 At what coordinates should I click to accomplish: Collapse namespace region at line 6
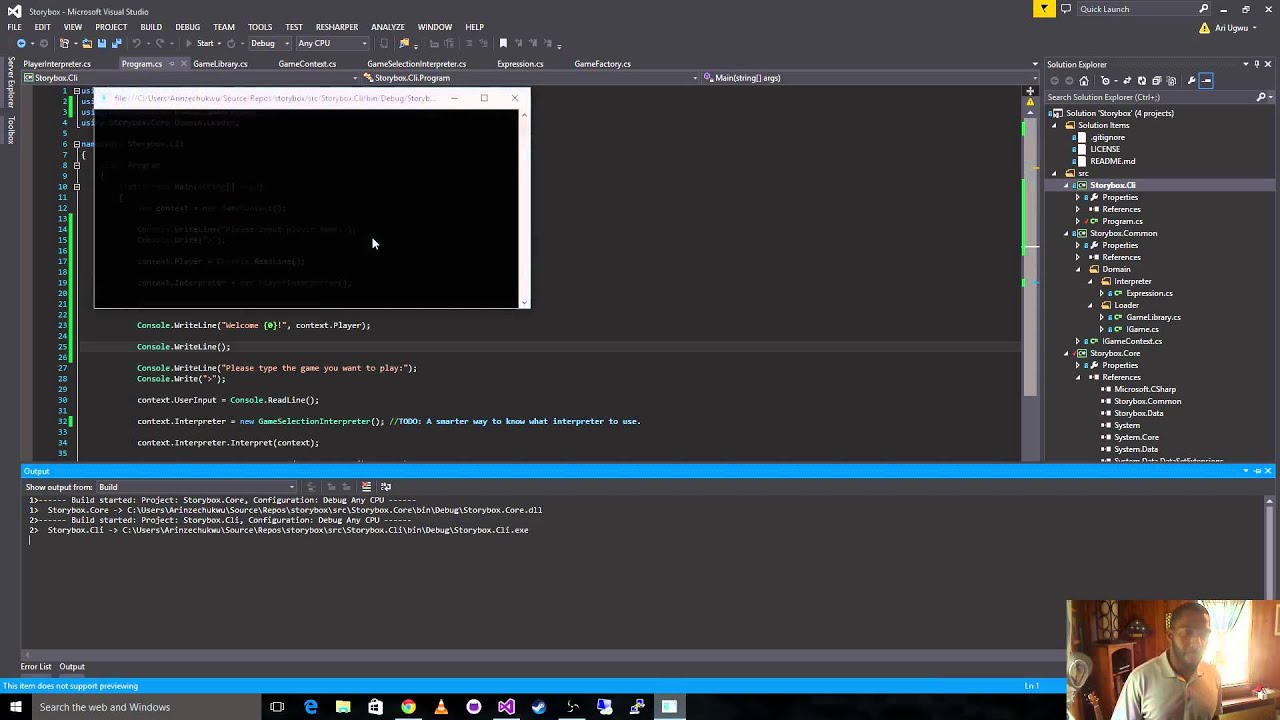[x=76, y=144]
